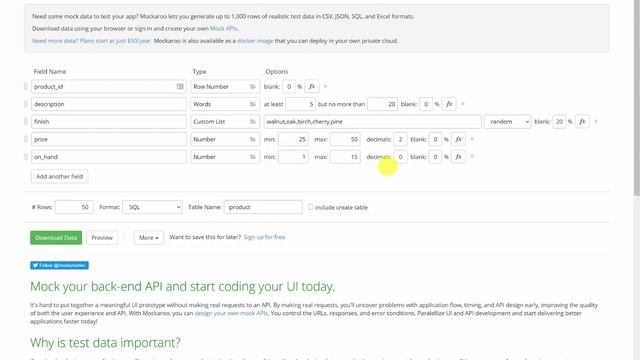Click the formula fx button in description row

[x=449, y=104]
